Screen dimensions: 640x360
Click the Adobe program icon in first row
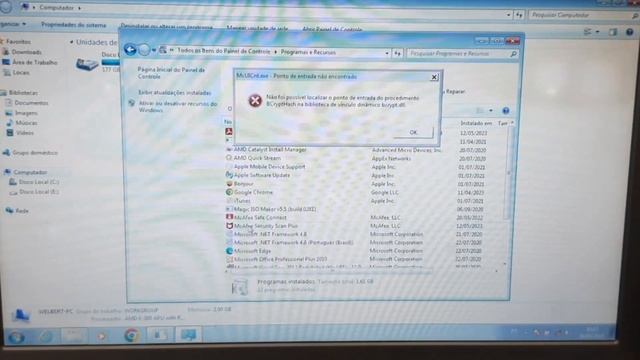pyautogui.click(x=229, y=131)
